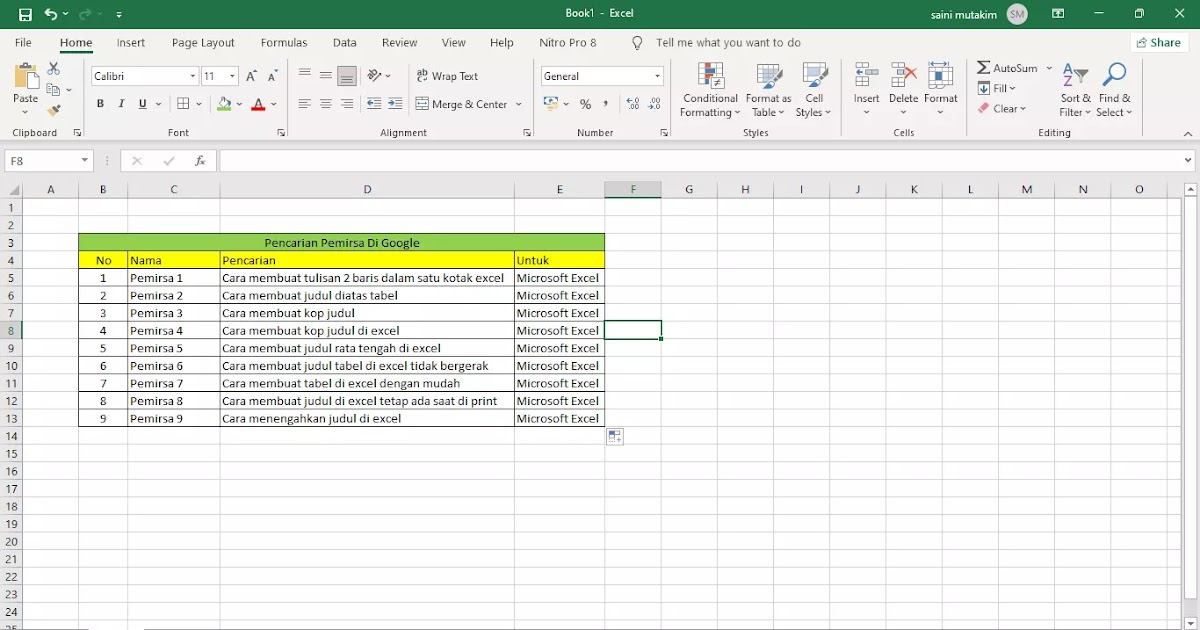Click the Tell me what you want search field
The image size is (1200, 630).
(728, 43)
